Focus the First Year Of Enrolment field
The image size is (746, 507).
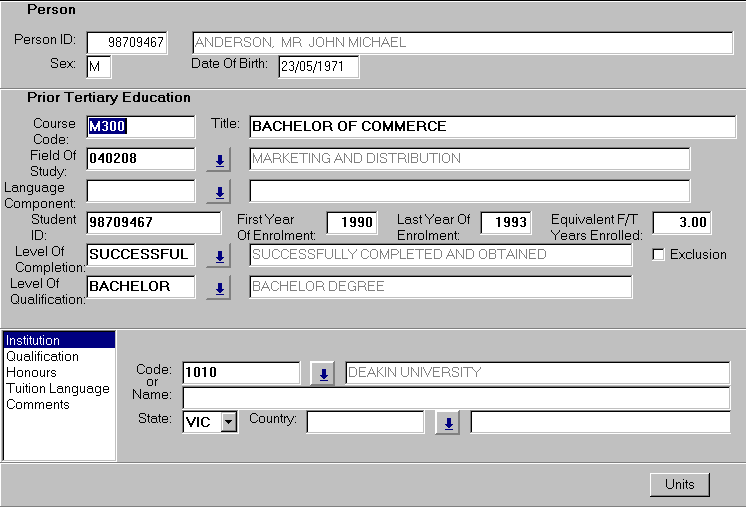(352, 223)
